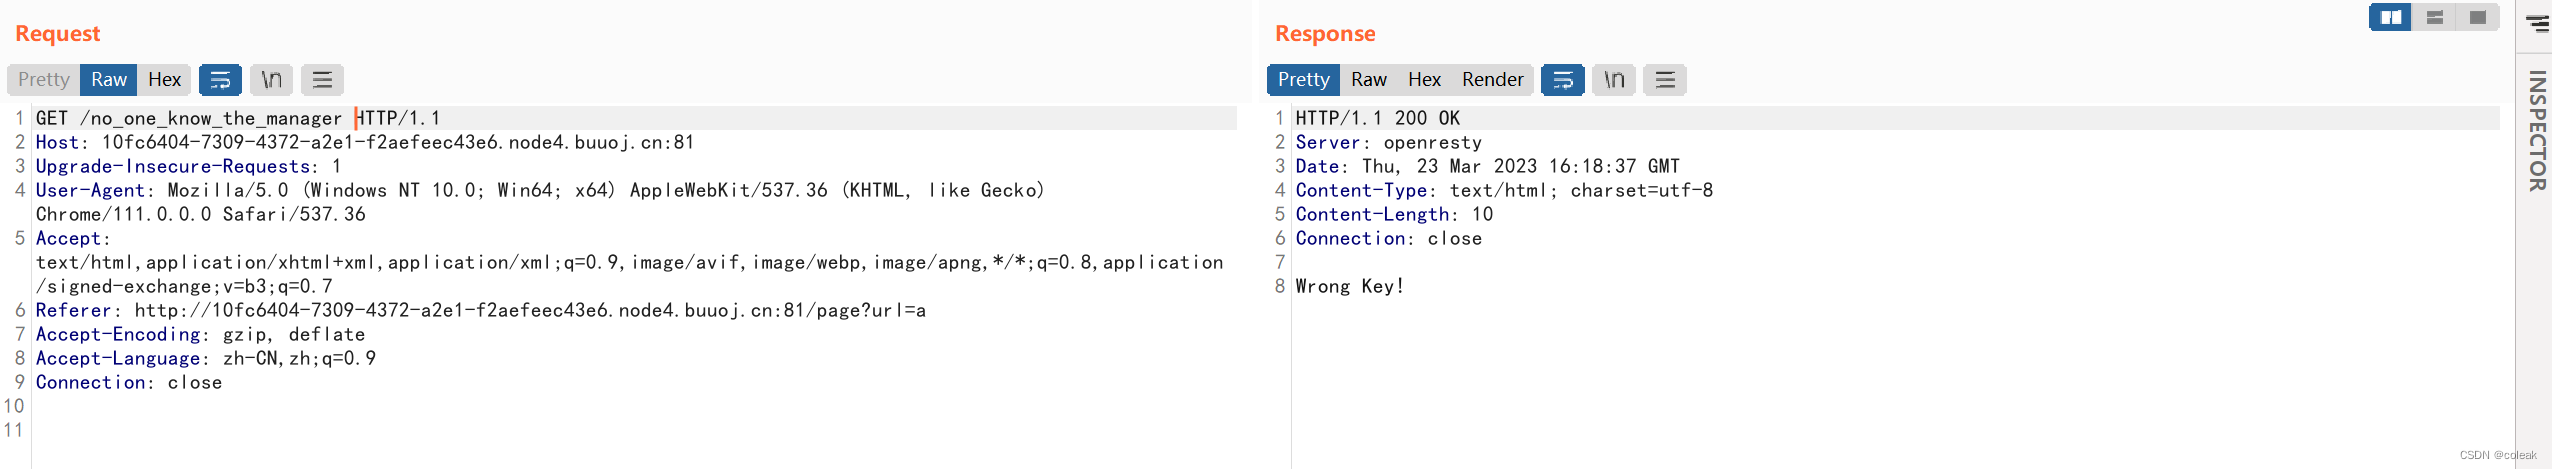
Task: Switch Response view to Pretty tab
Action: [x=1303, y=80]
